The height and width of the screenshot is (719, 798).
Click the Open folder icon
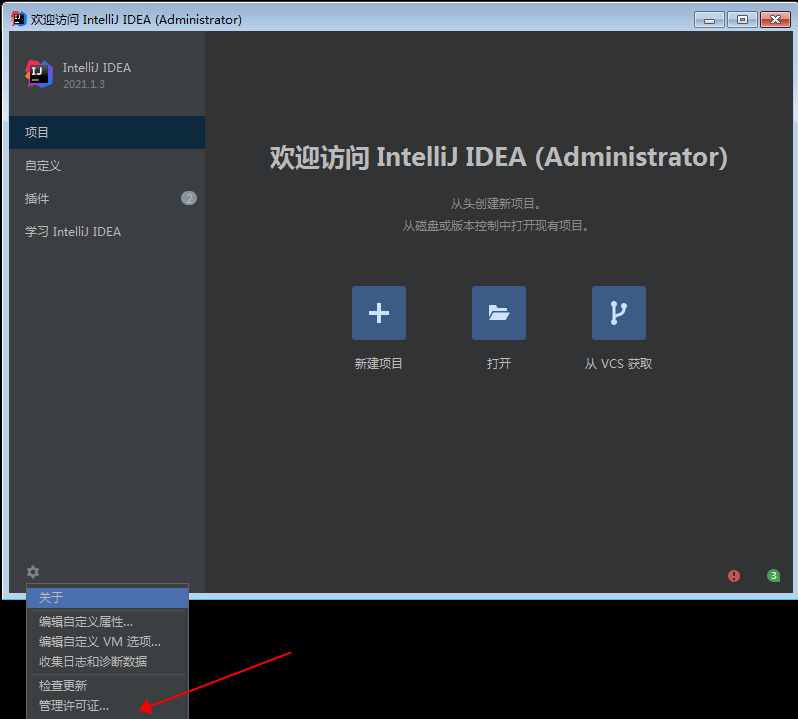498,313
